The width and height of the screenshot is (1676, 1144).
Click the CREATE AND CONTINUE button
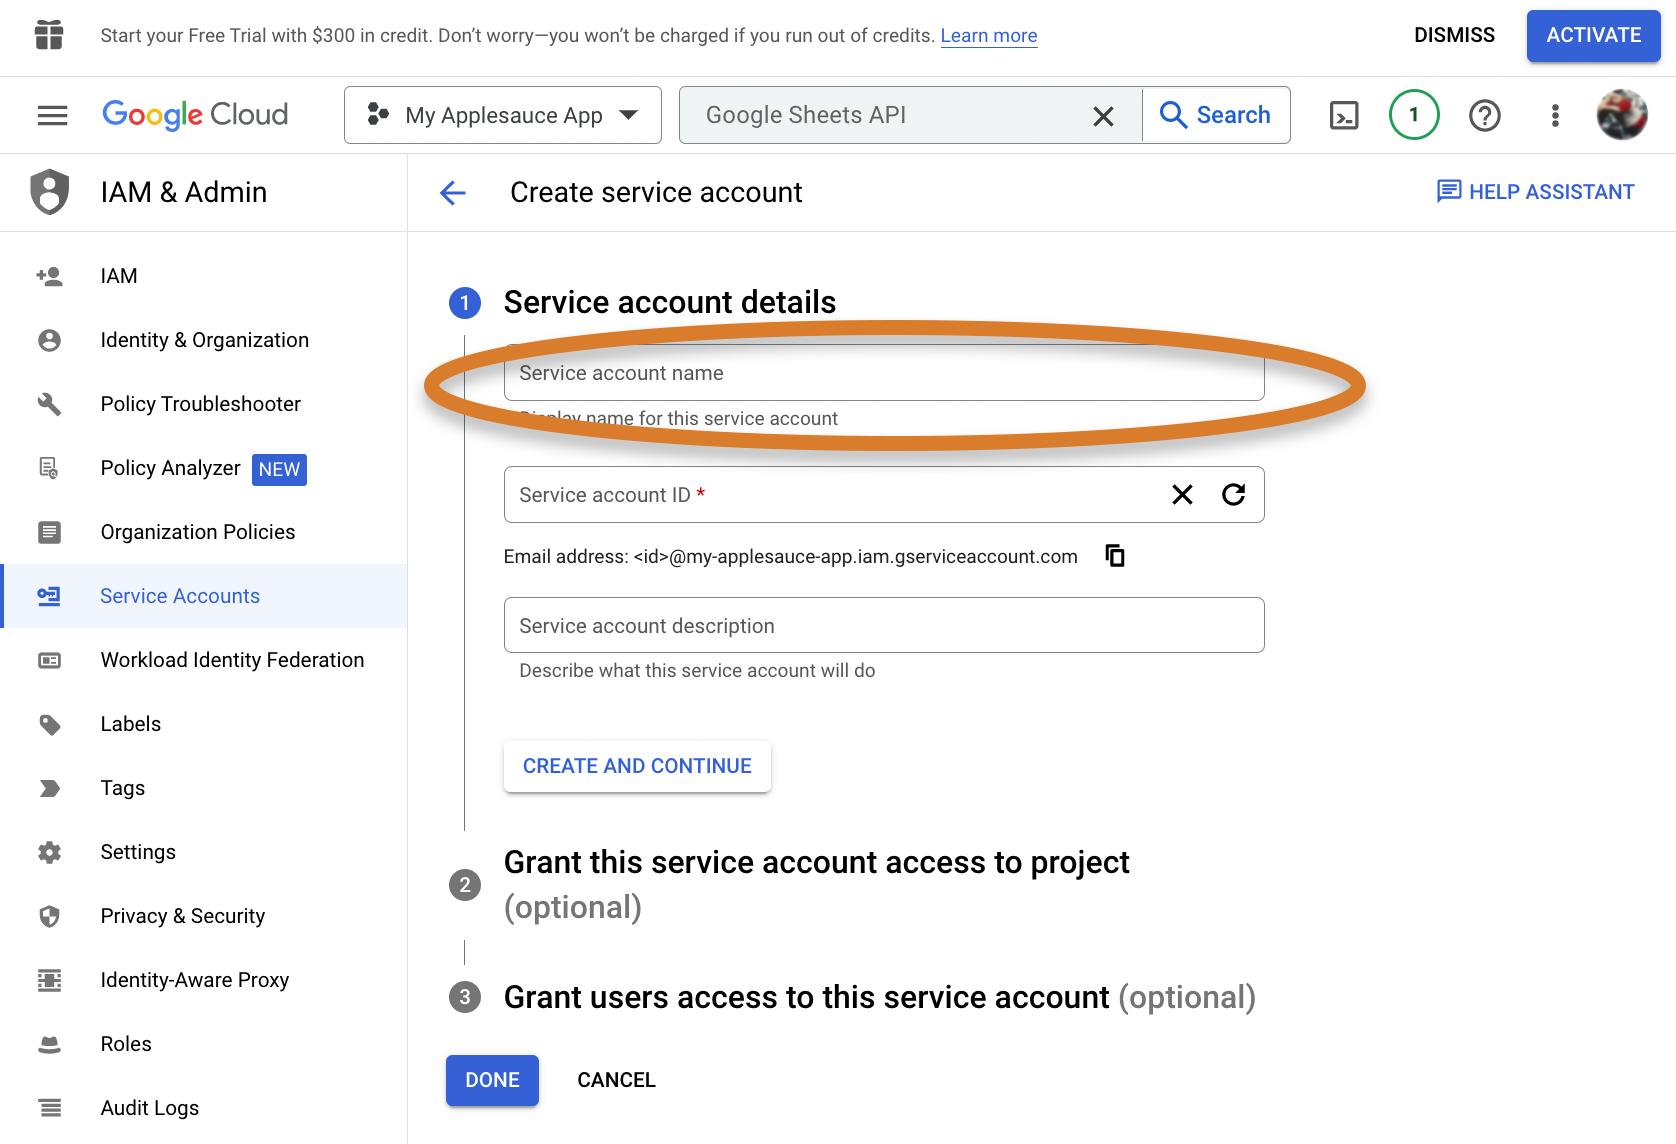[x=637, y=766]
